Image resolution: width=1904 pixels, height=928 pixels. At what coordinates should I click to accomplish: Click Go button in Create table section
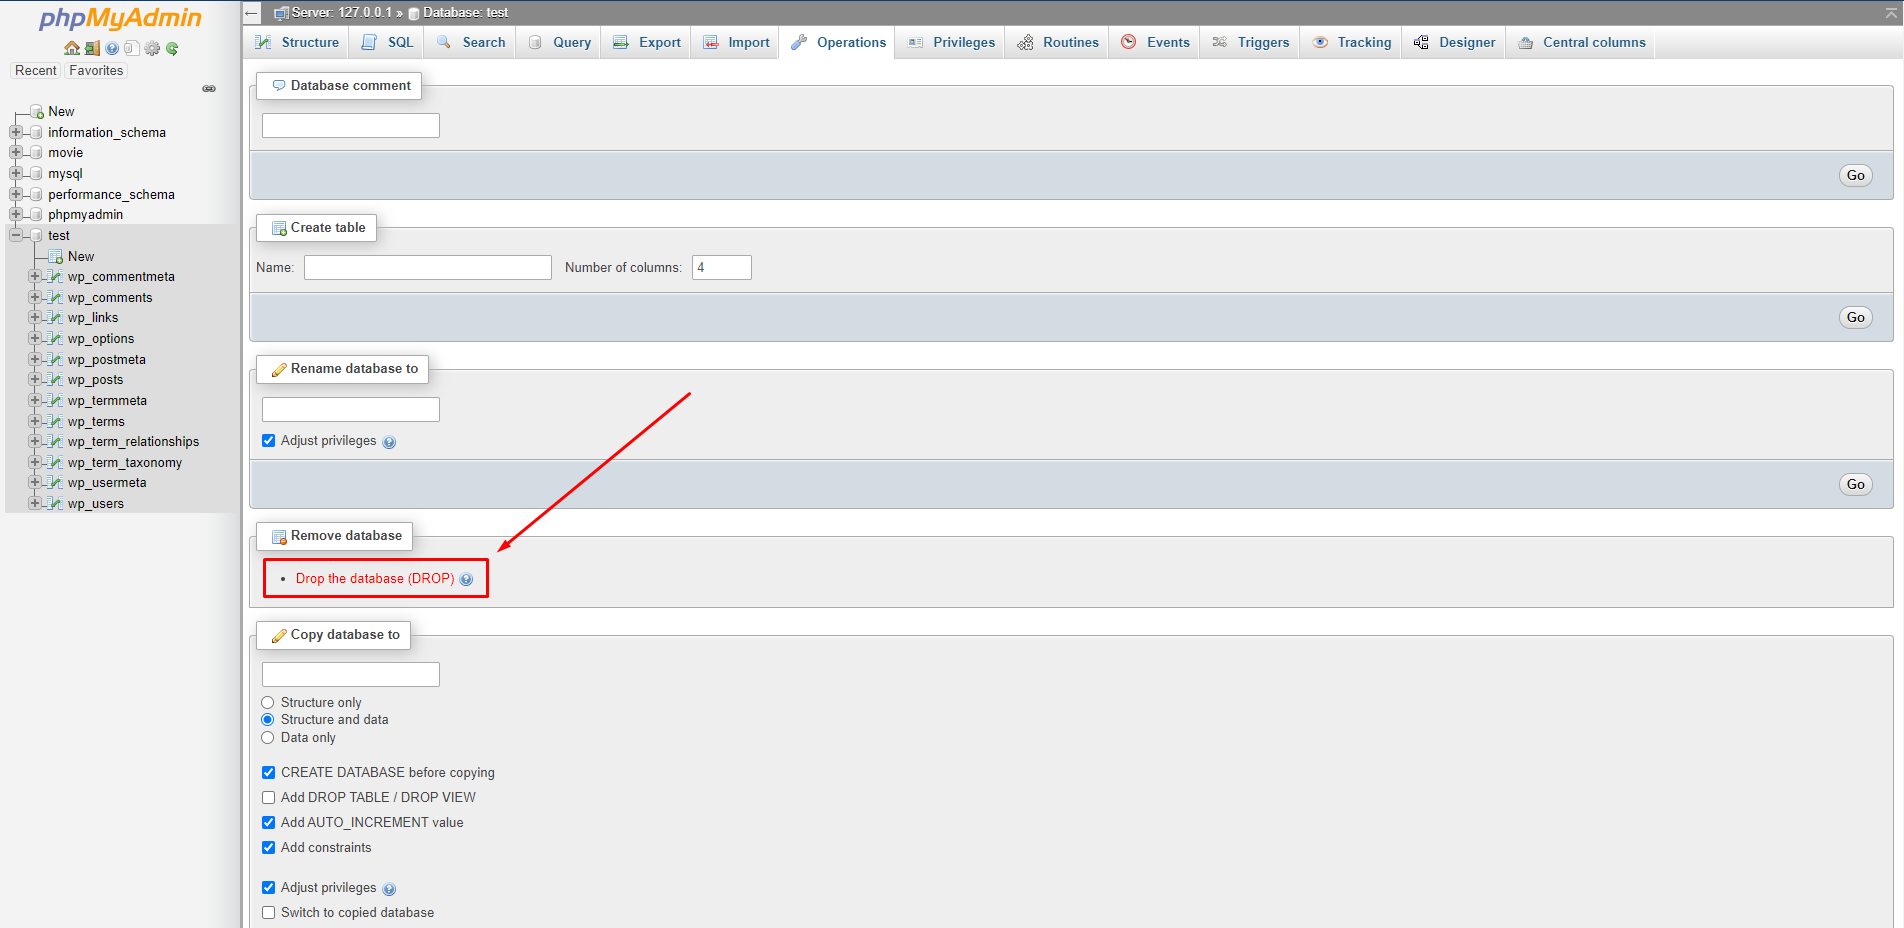[1855, 317]
